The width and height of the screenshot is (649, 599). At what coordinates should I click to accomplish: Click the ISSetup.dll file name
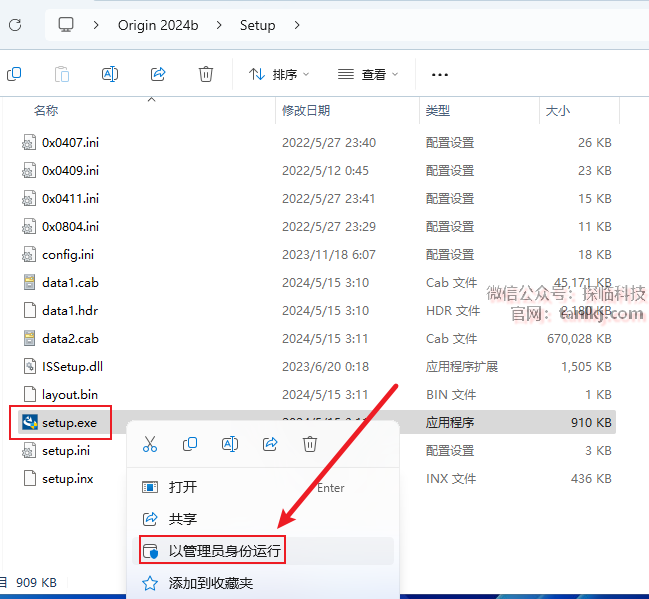click(72, 366)
